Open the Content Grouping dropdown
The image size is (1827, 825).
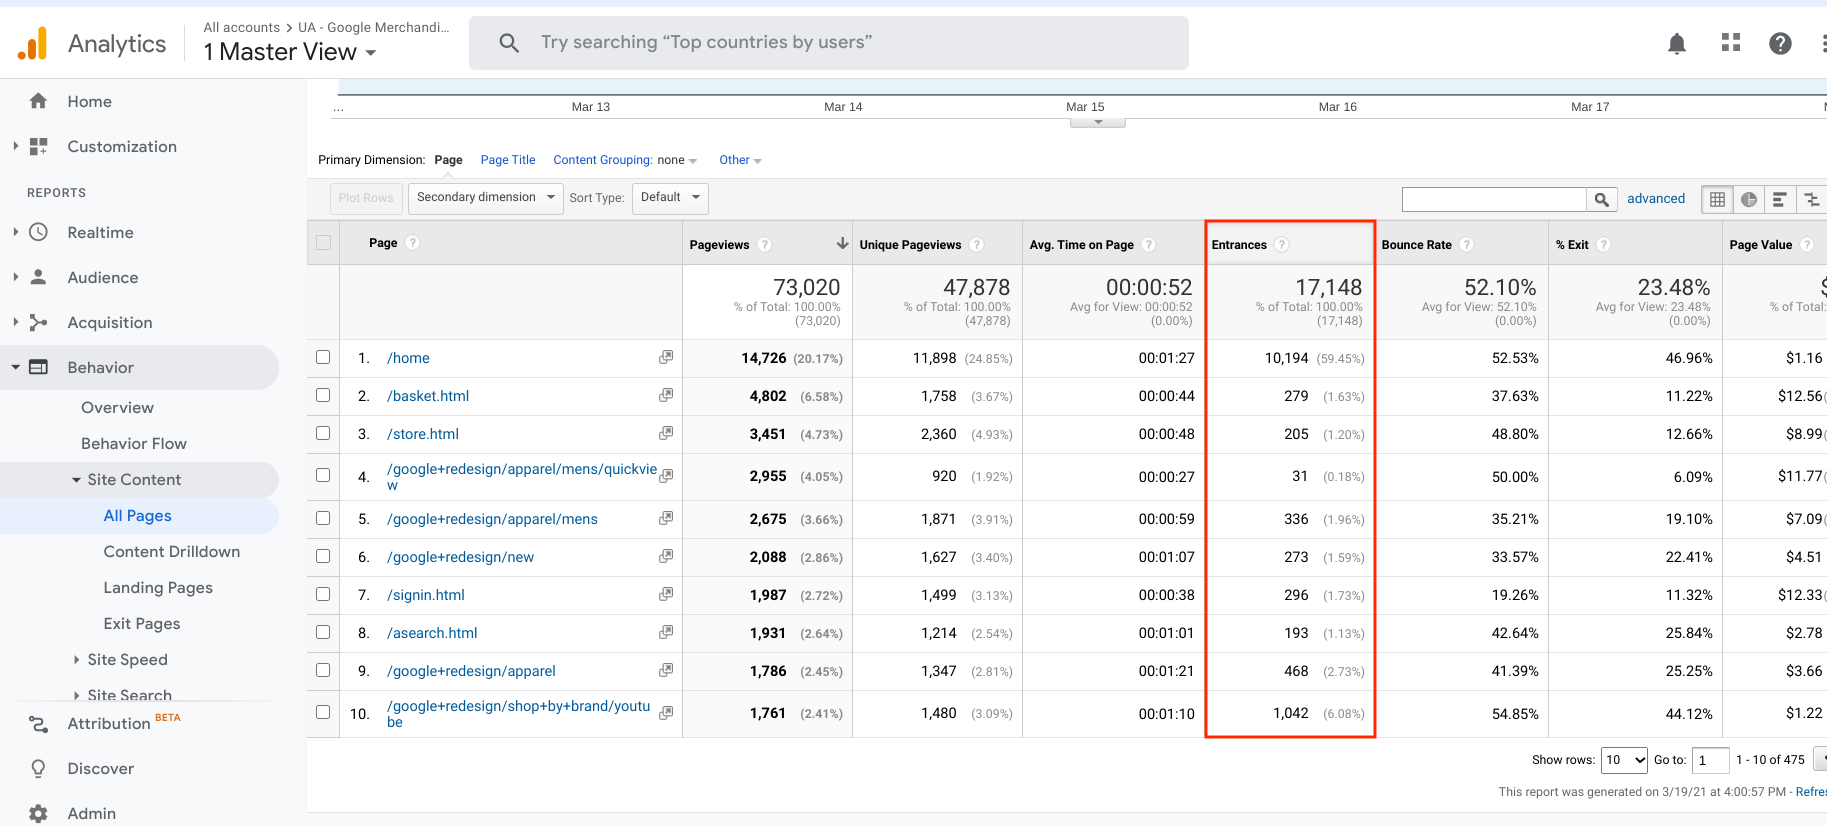coord(625,160)
